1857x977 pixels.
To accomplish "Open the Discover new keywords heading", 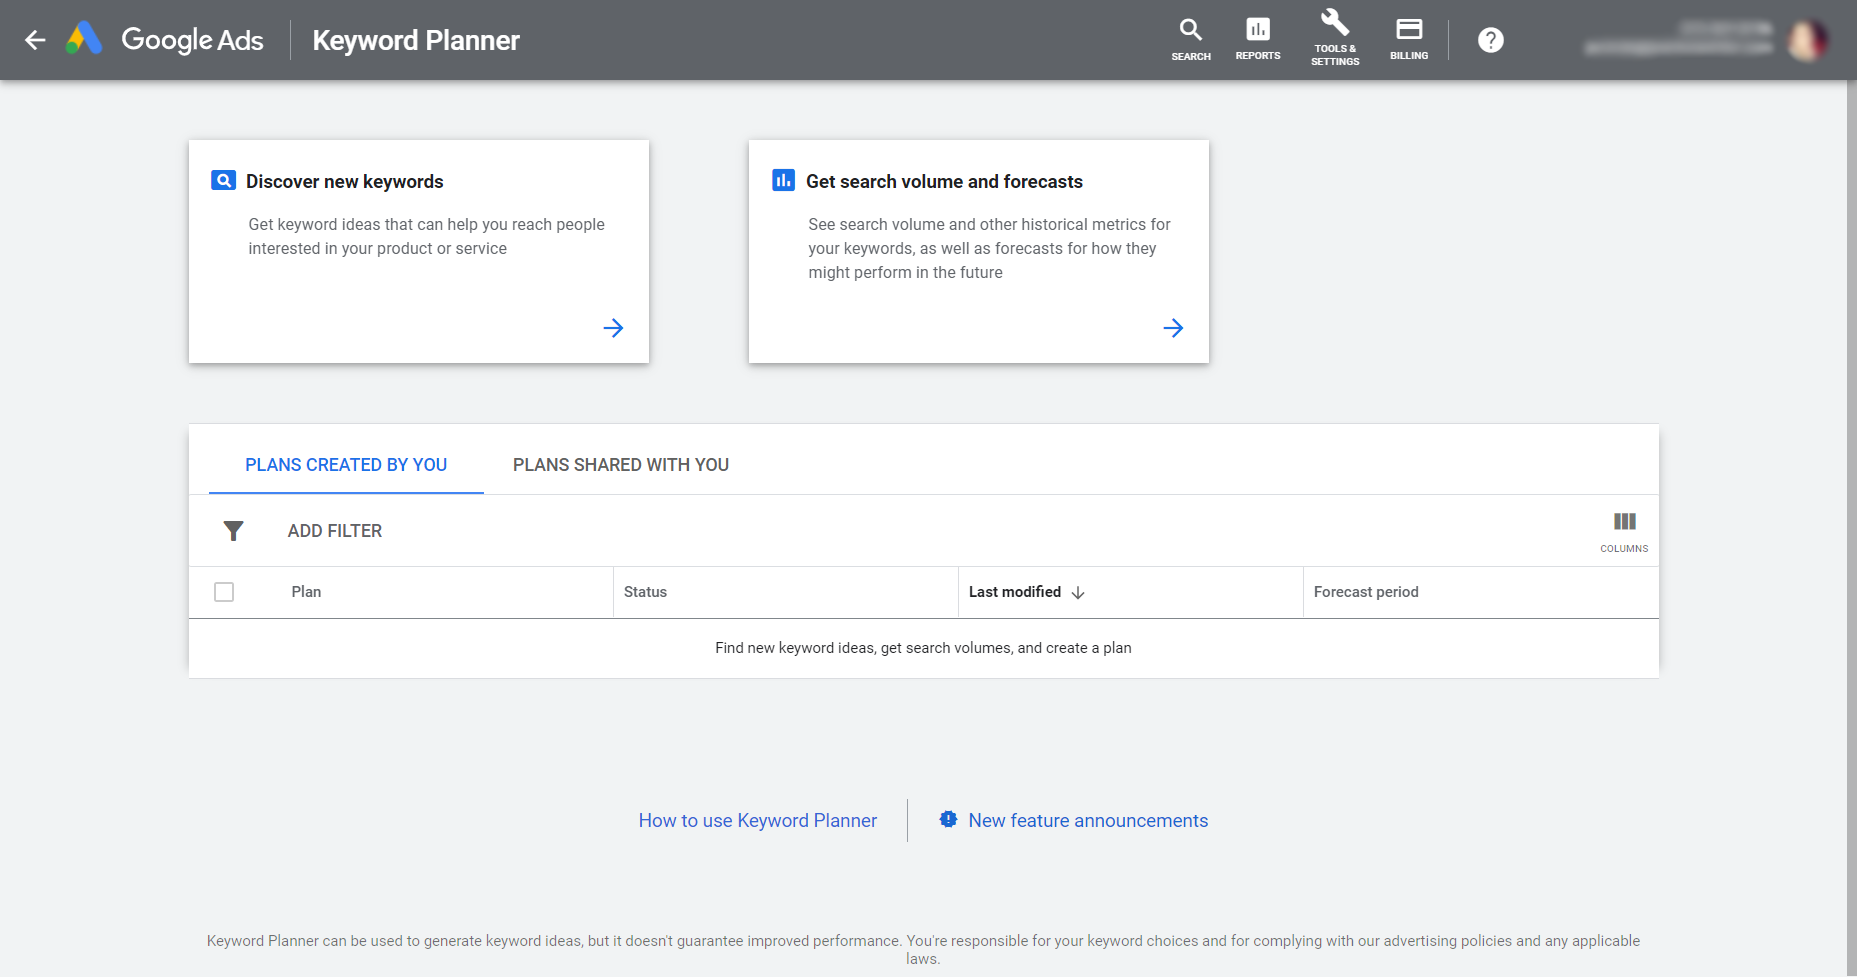I will pyautogui.click(x=345, y=181).
